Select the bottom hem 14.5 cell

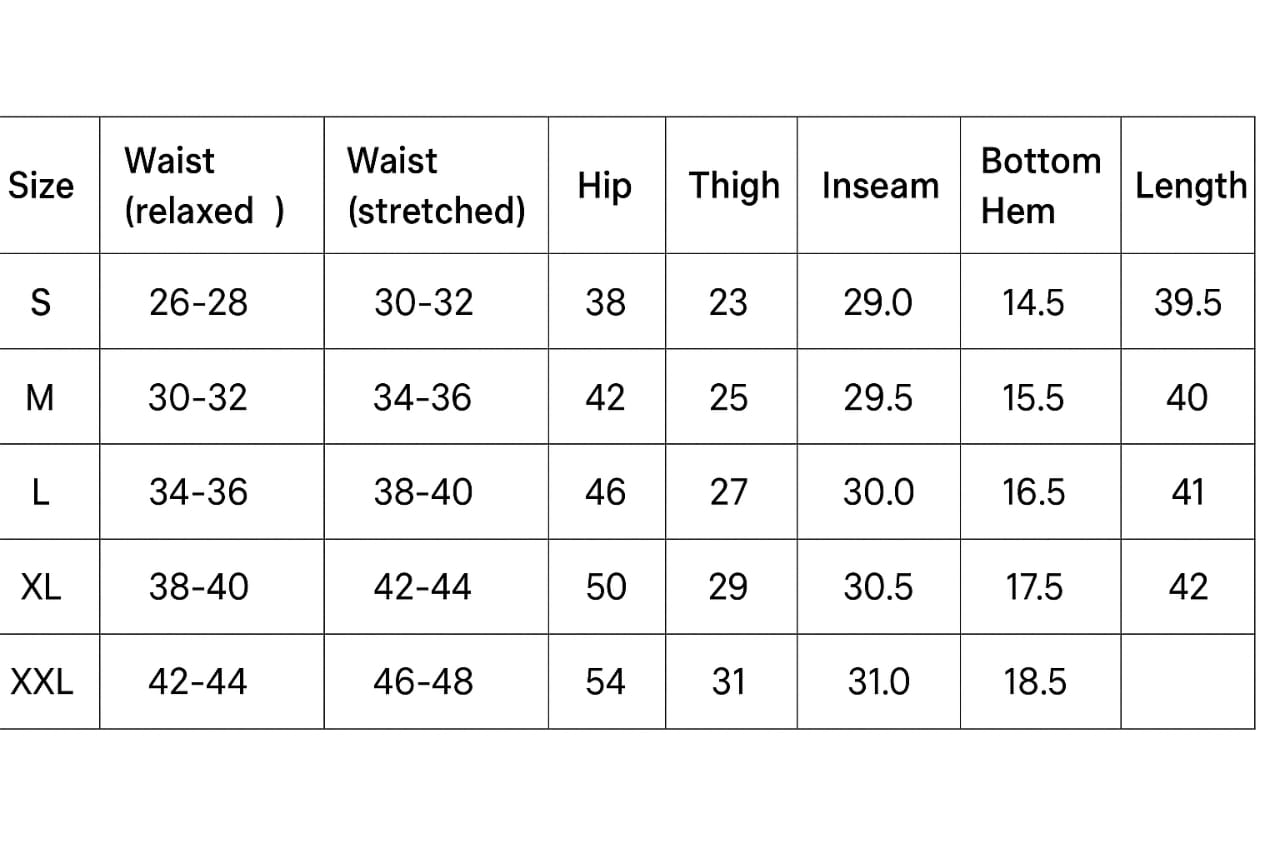pyautogui.click(x=1034, y=302)
